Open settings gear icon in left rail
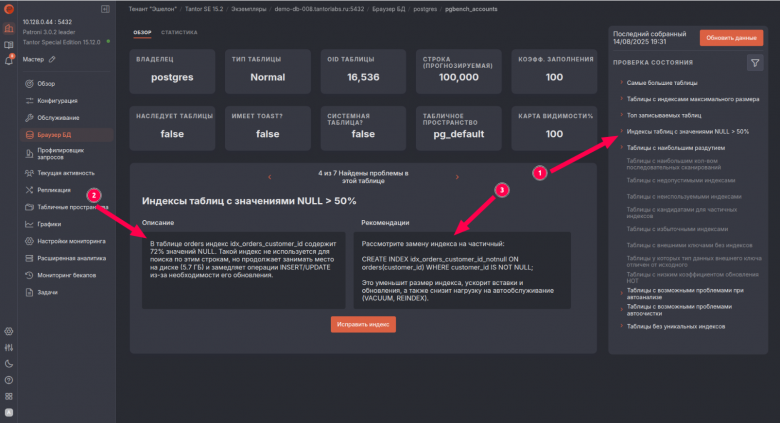Viewport: 780px width, 423px height. [9, 331]
